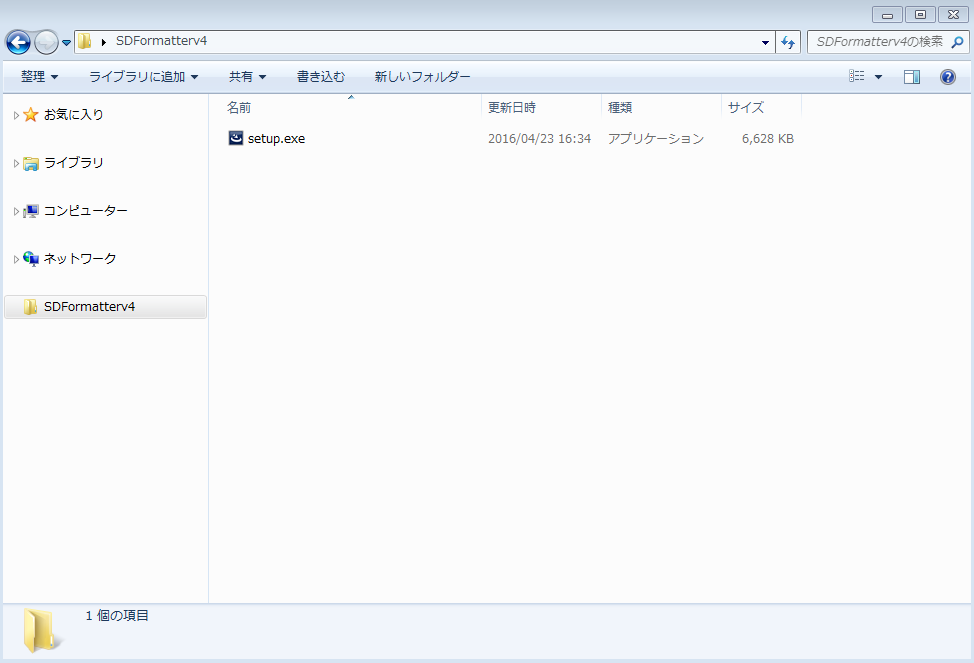Expand the ネットワーク tree node
The height and width of the screenshot is (663, 974).
(x=16, y=259)
